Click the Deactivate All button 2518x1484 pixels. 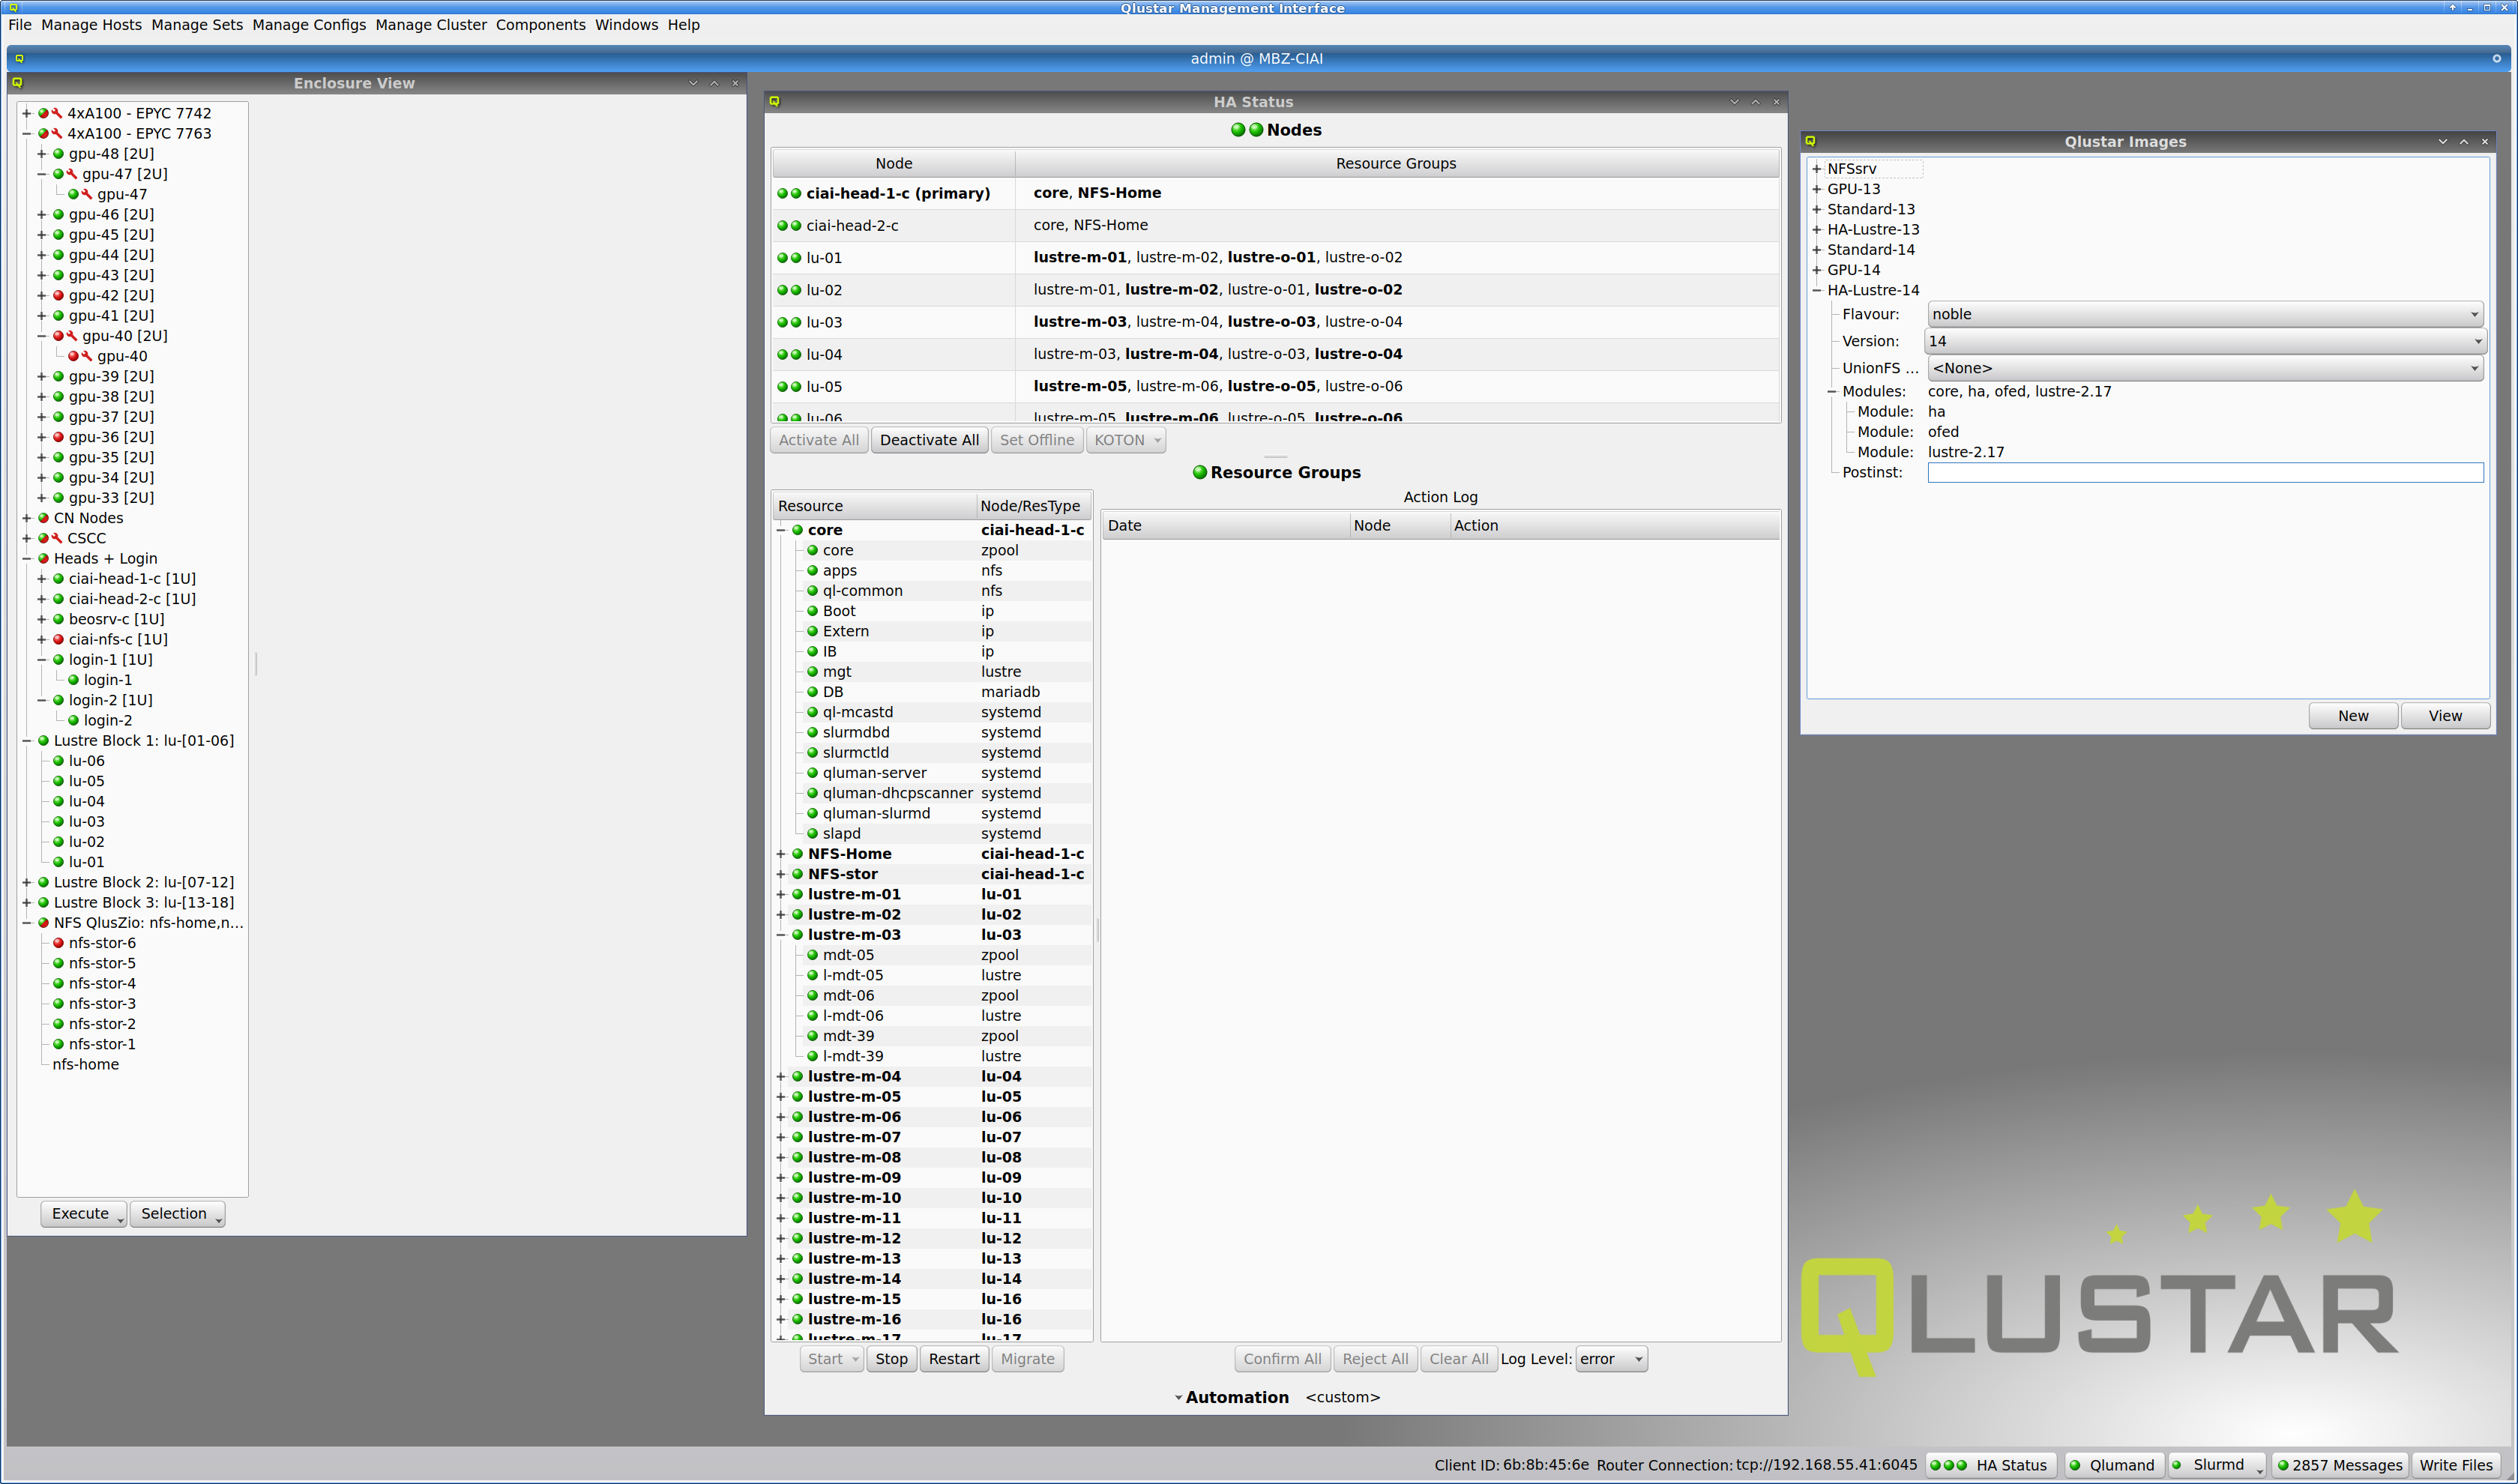coord(929,440)
